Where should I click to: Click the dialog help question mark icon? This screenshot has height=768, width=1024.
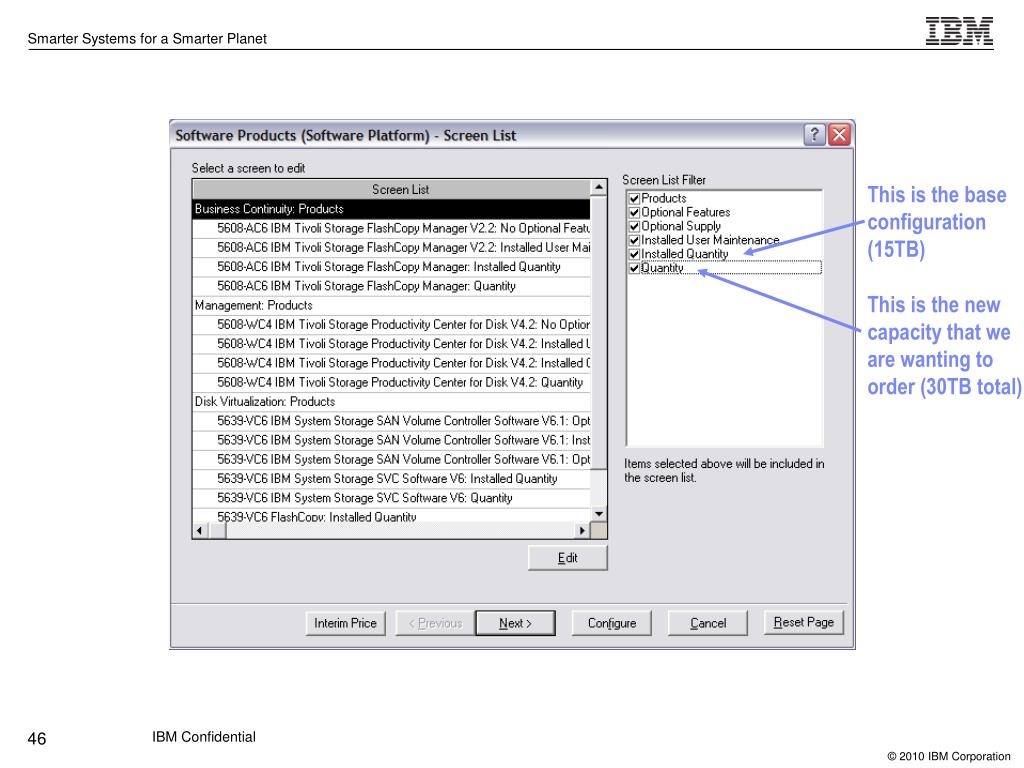[x=814, y=135]
